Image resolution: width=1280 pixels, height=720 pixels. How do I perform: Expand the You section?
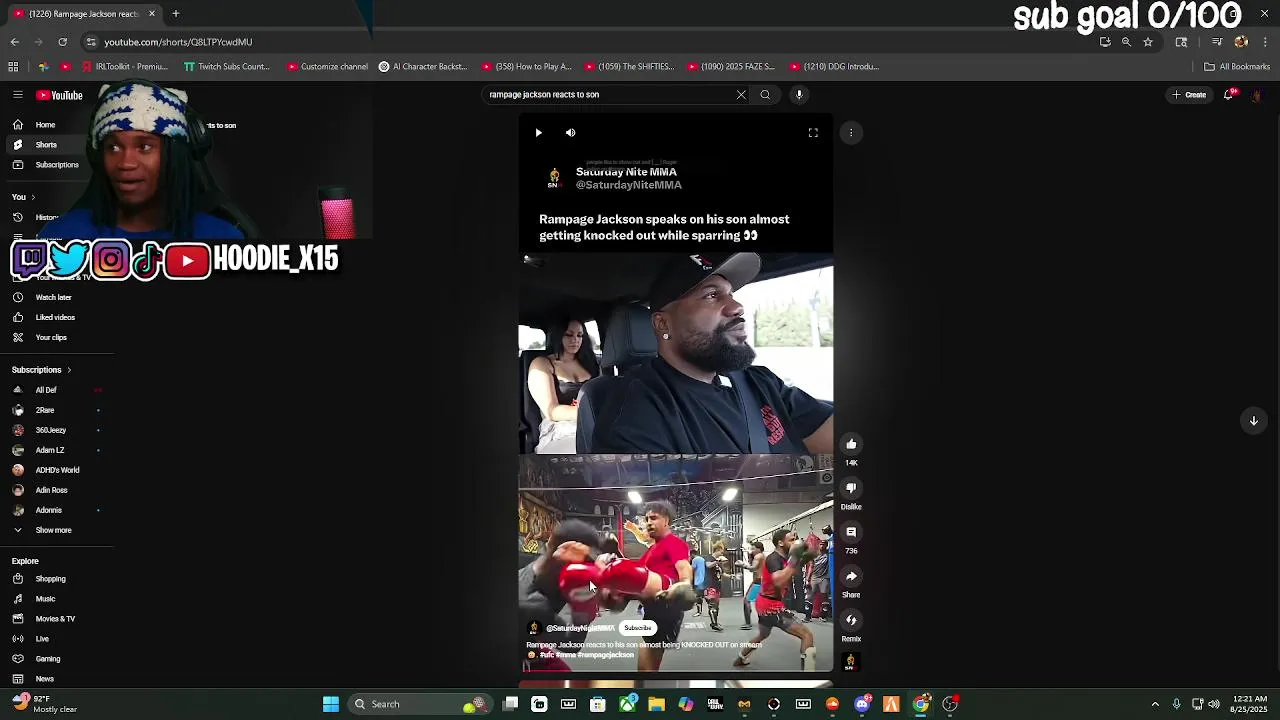click(23, 197)
